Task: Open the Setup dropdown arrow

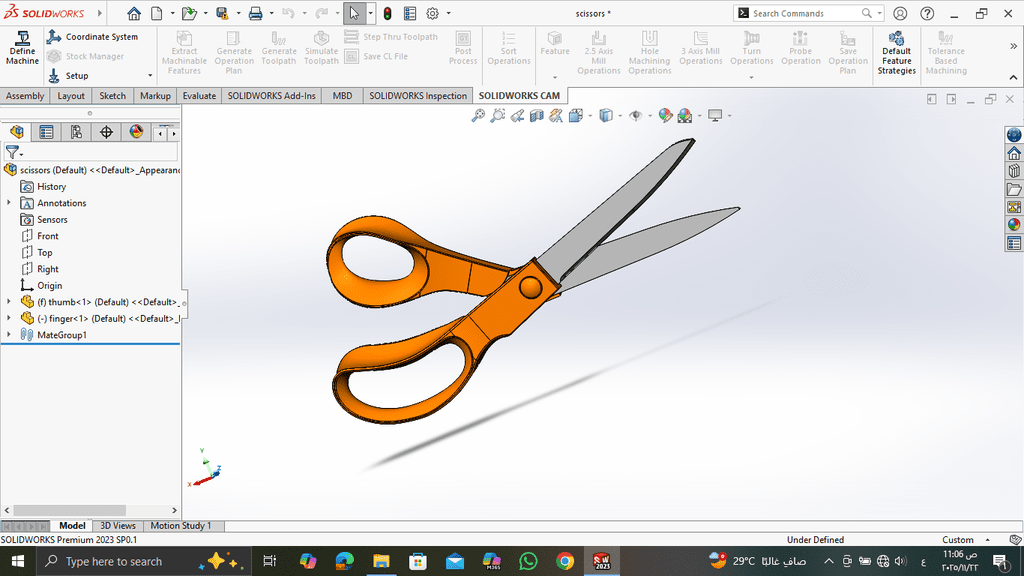Action: click(x=150, y=76)
